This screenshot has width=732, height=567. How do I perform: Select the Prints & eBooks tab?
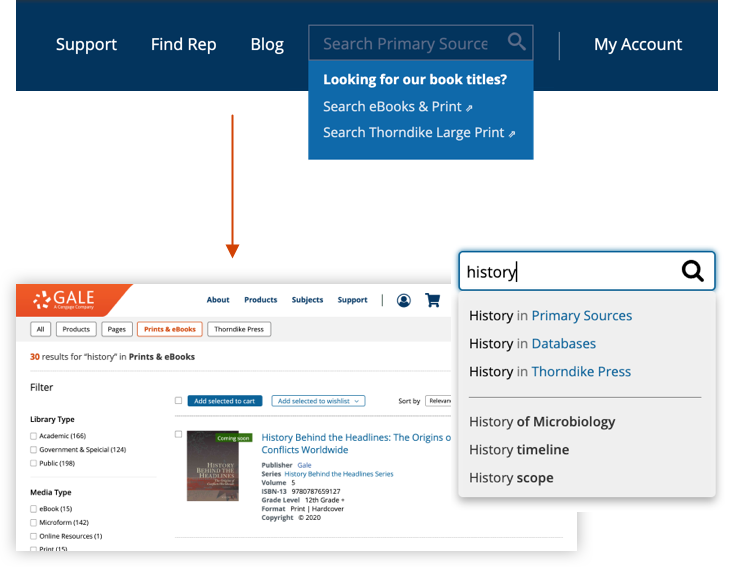coord(170,329)
